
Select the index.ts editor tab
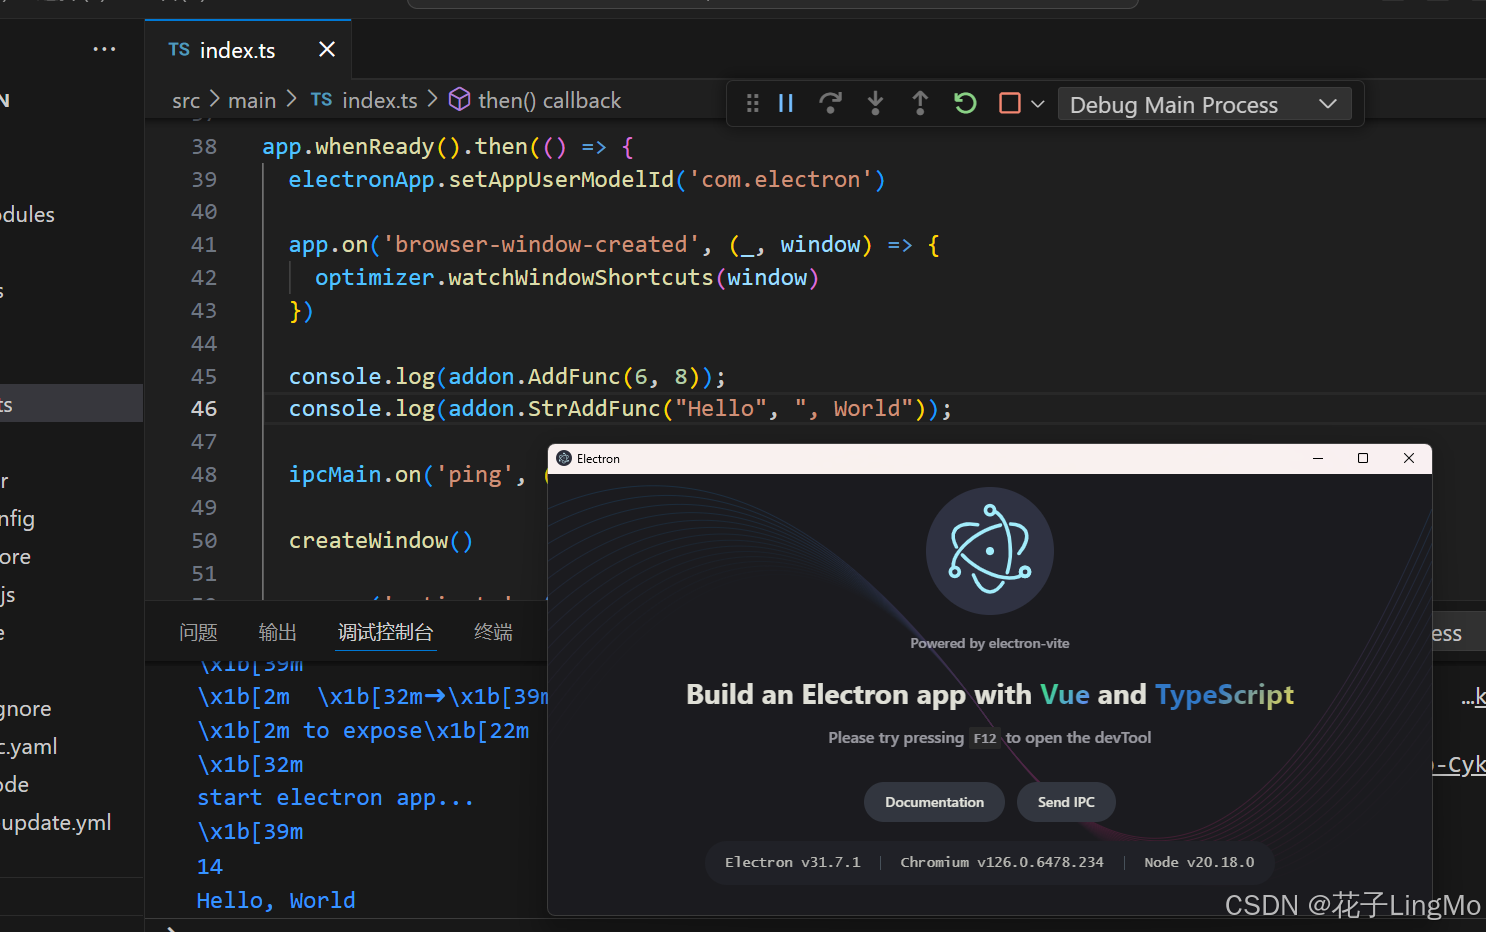(248, 50)
